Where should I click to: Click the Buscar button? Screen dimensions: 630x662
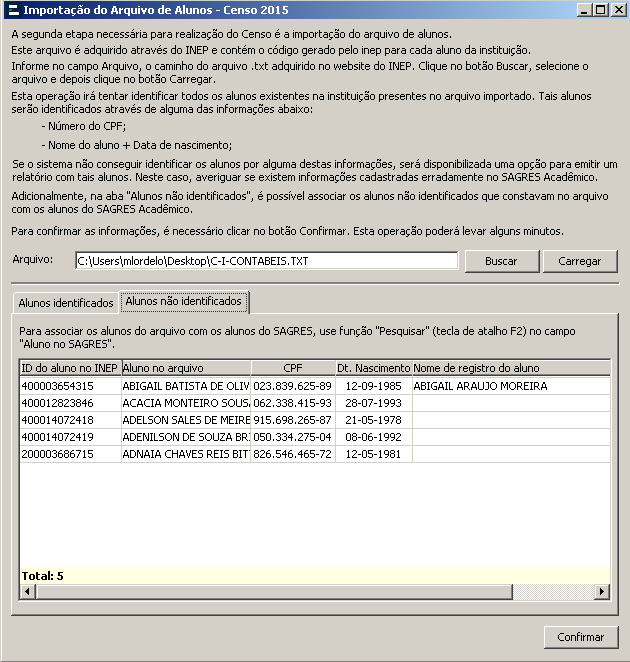pyautogui.click(x=501, y=261)
